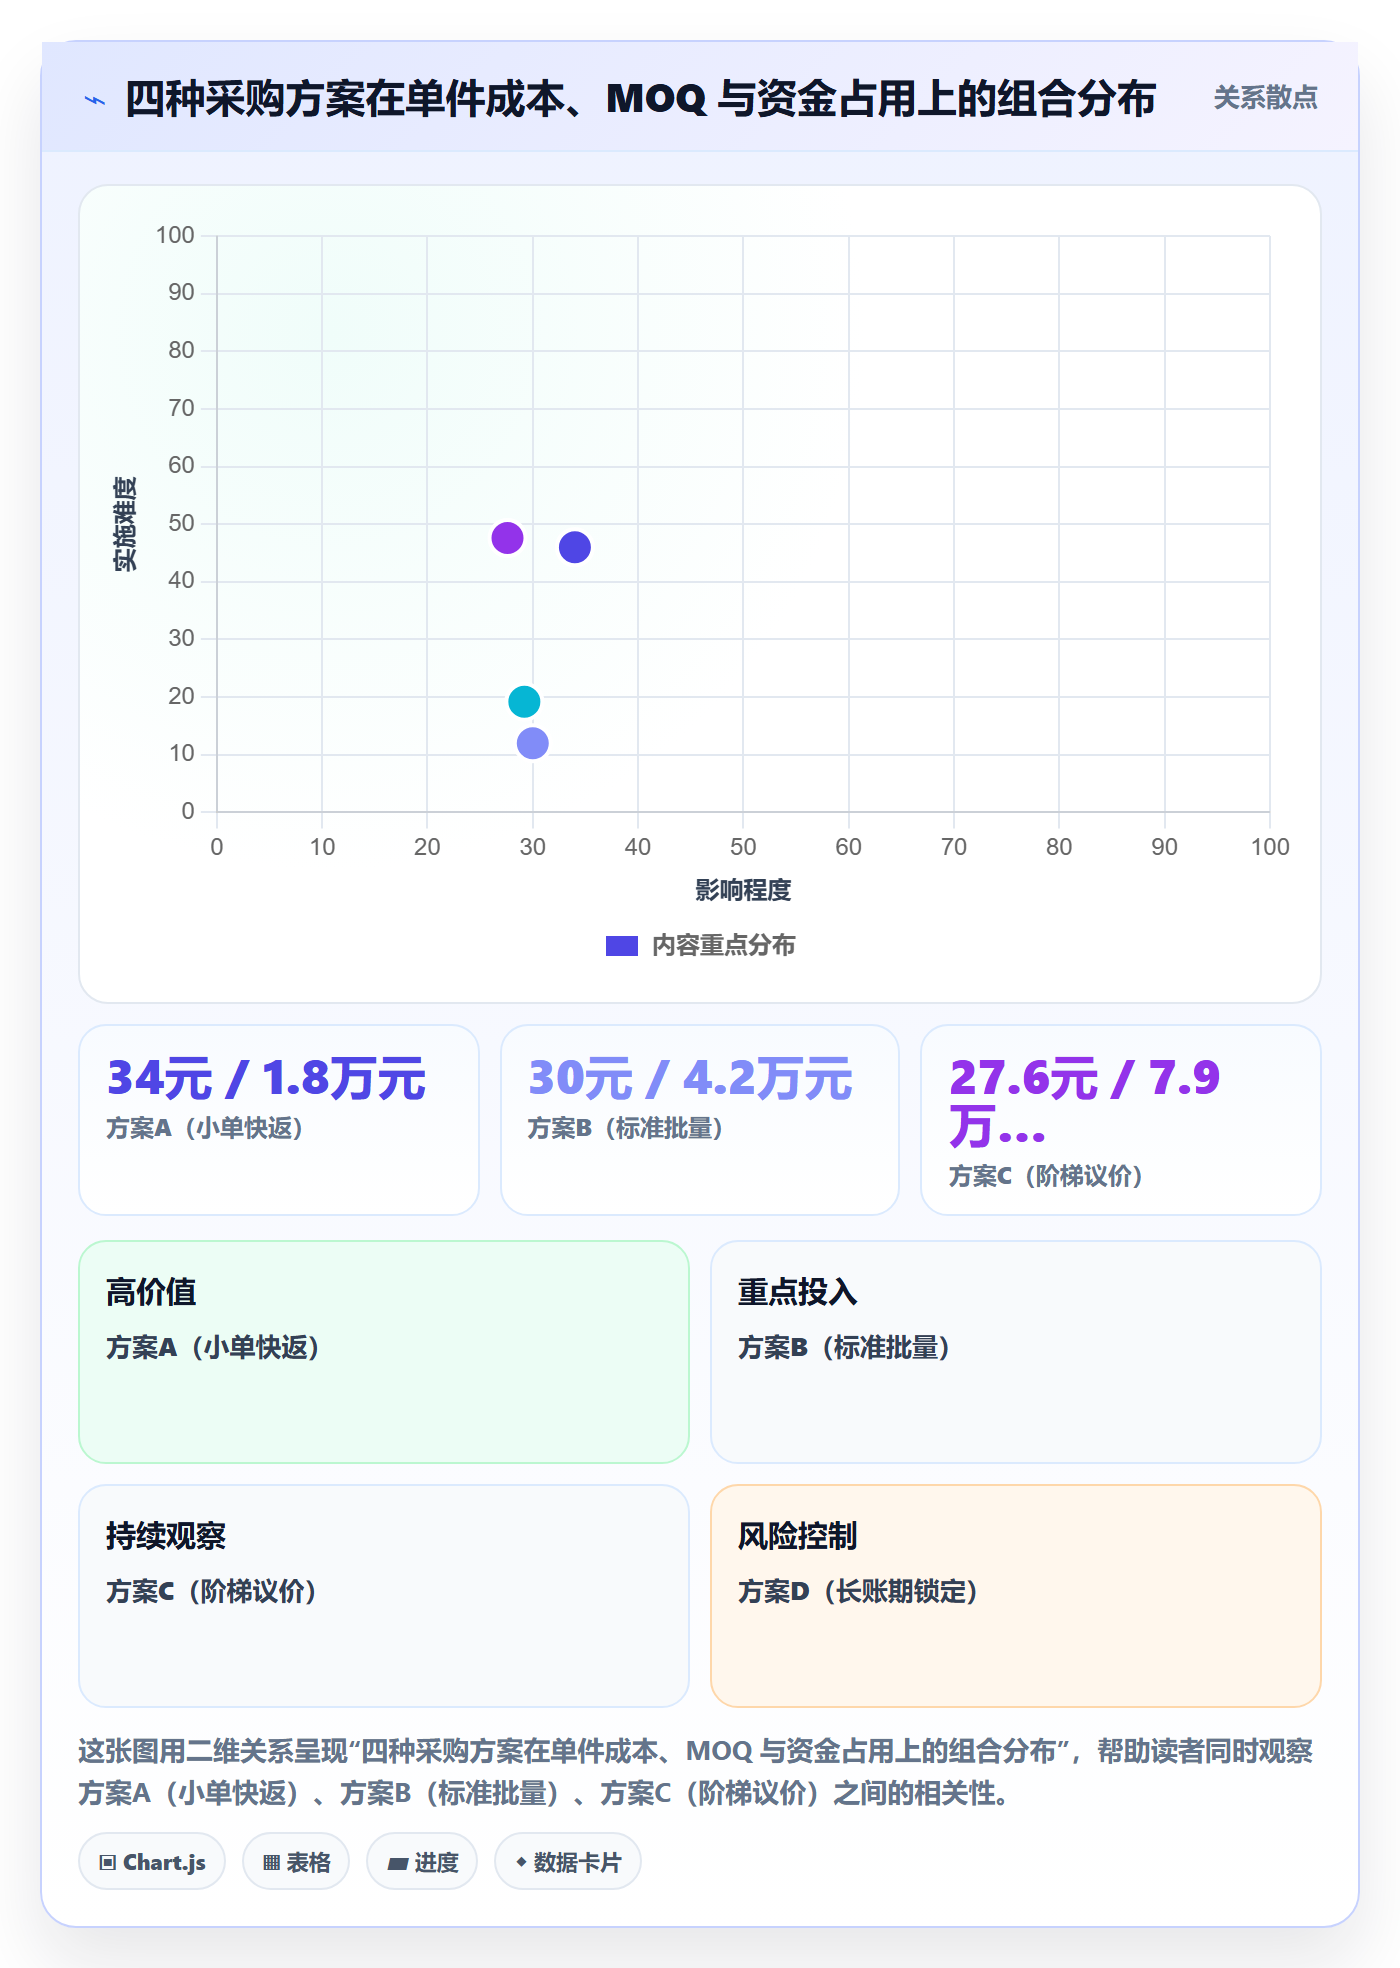The height and width of the screenshot is (1968, 1400).
Task: Select the 34元 / 1.8万元 data card
Action: (x=279, y=1120)
